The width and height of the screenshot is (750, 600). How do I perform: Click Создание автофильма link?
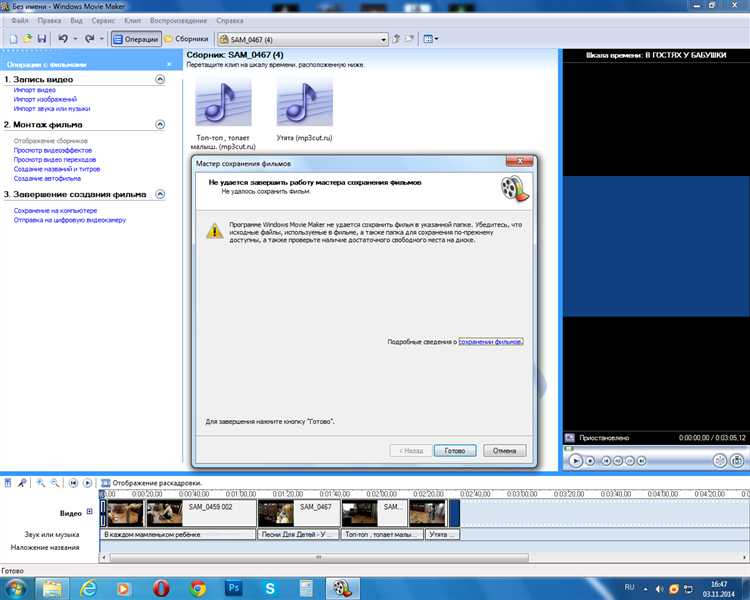47,178
